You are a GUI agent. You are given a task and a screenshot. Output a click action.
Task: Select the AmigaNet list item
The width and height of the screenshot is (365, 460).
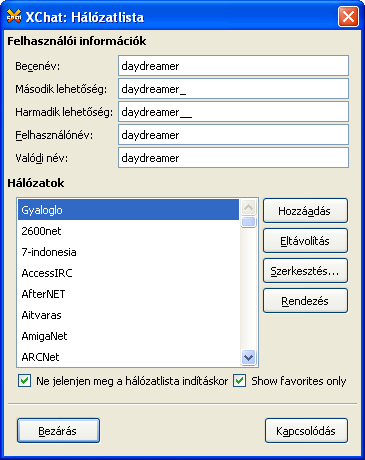128,336
